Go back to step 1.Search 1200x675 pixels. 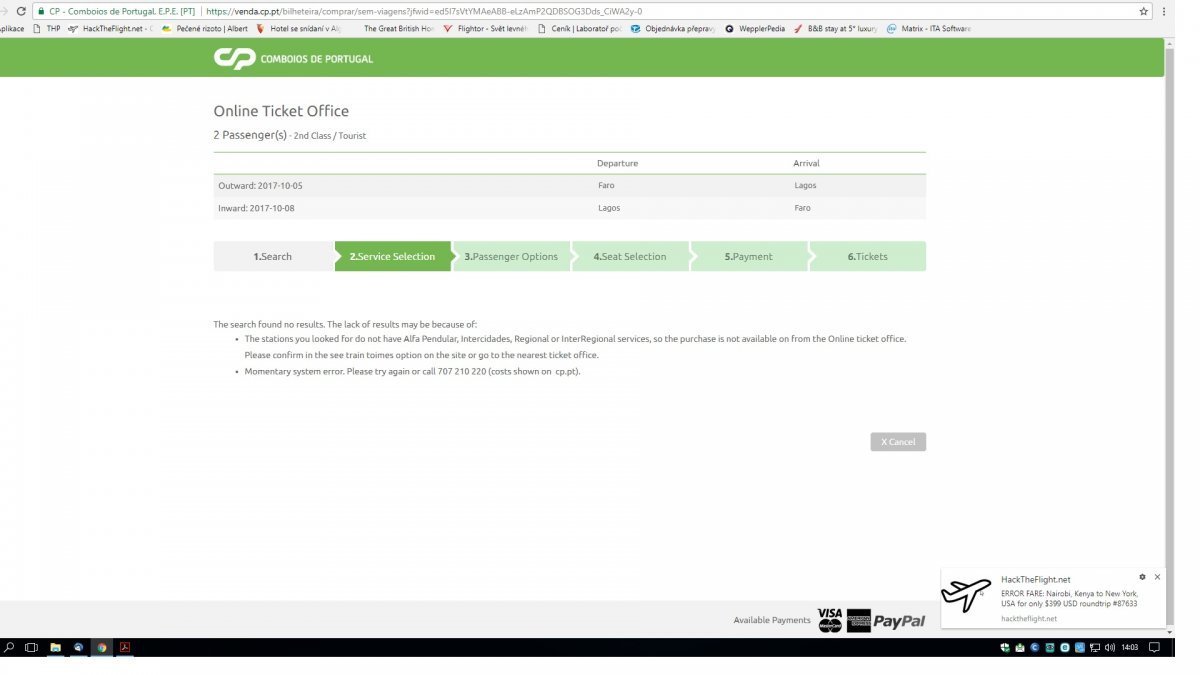point(272,257)
